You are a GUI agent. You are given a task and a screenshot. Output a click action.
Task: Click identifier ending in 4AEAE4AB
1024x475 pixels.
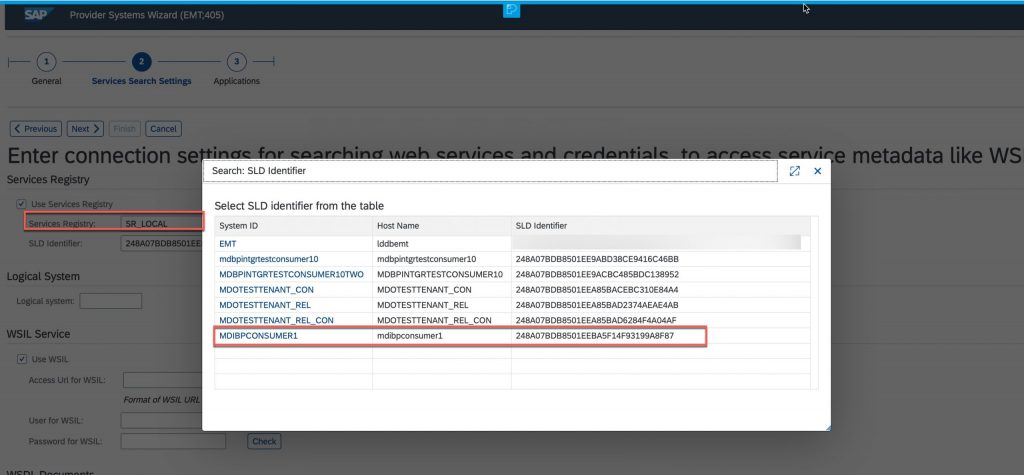(x=597, y=305)
